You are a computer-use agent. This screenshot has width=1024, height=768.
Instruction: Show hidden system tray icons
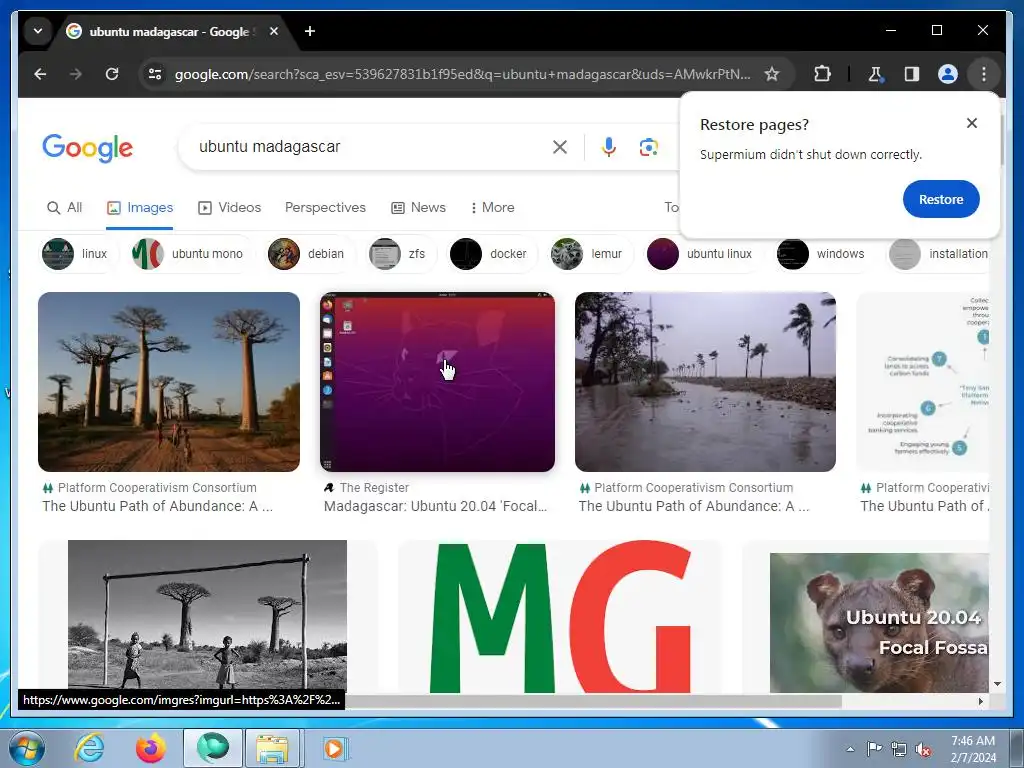850,749
